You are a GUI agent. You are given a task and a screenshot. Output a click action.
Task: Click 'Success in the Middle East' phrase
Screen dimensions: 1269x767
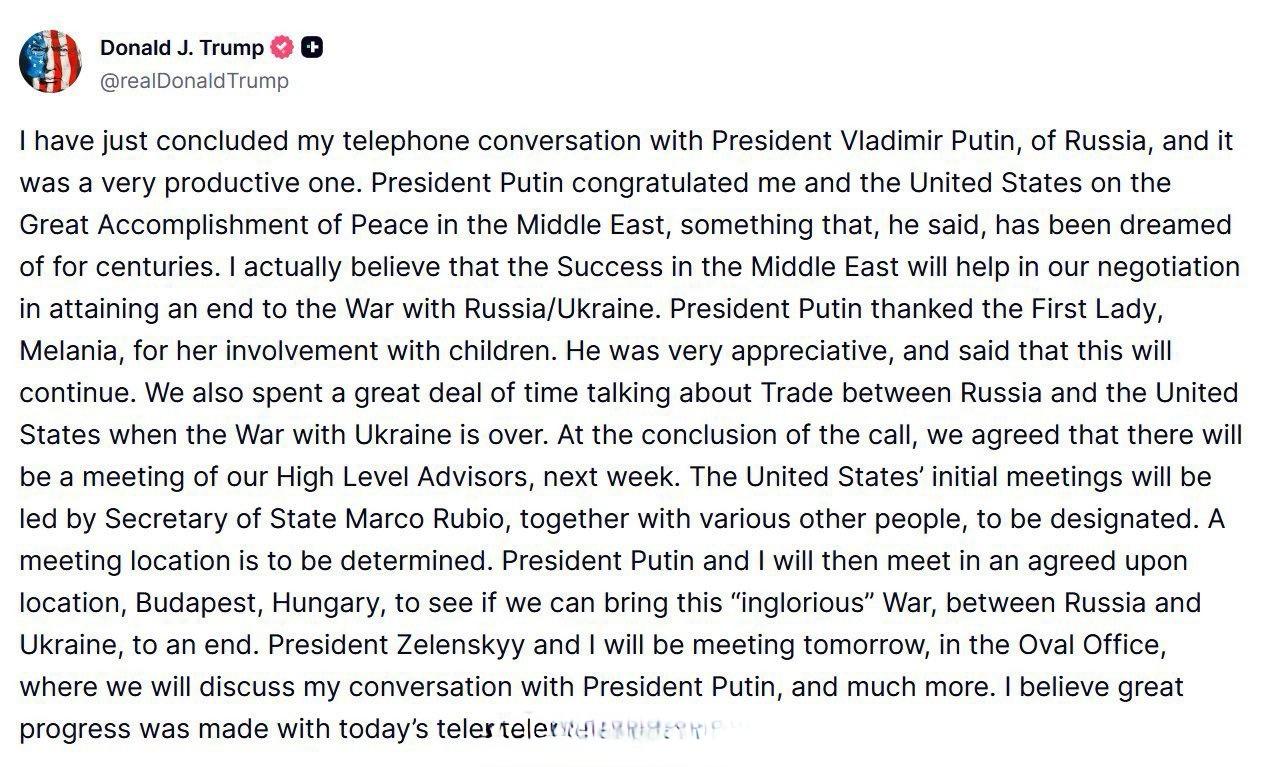point(728,267)
